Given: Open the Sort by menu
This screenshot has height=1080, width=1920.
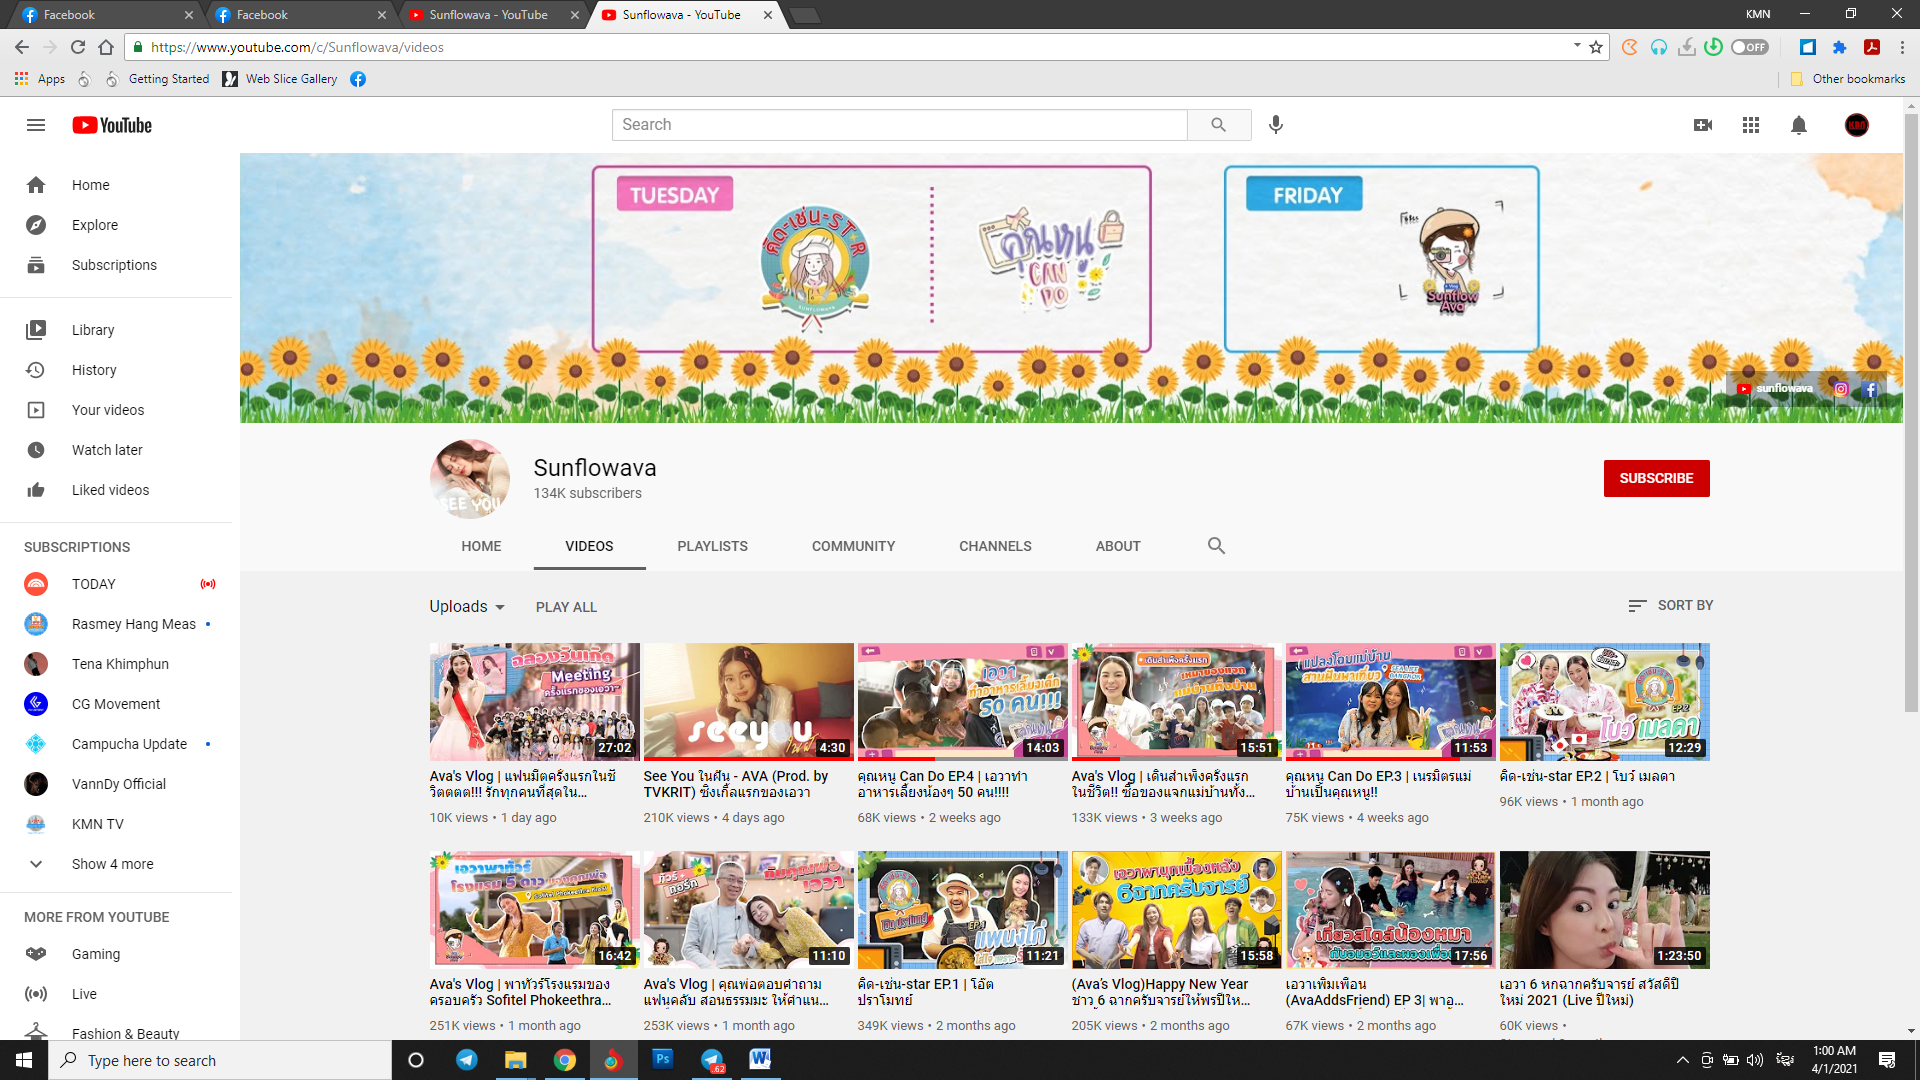Looking at the screenshot, I should [1670, 606].
